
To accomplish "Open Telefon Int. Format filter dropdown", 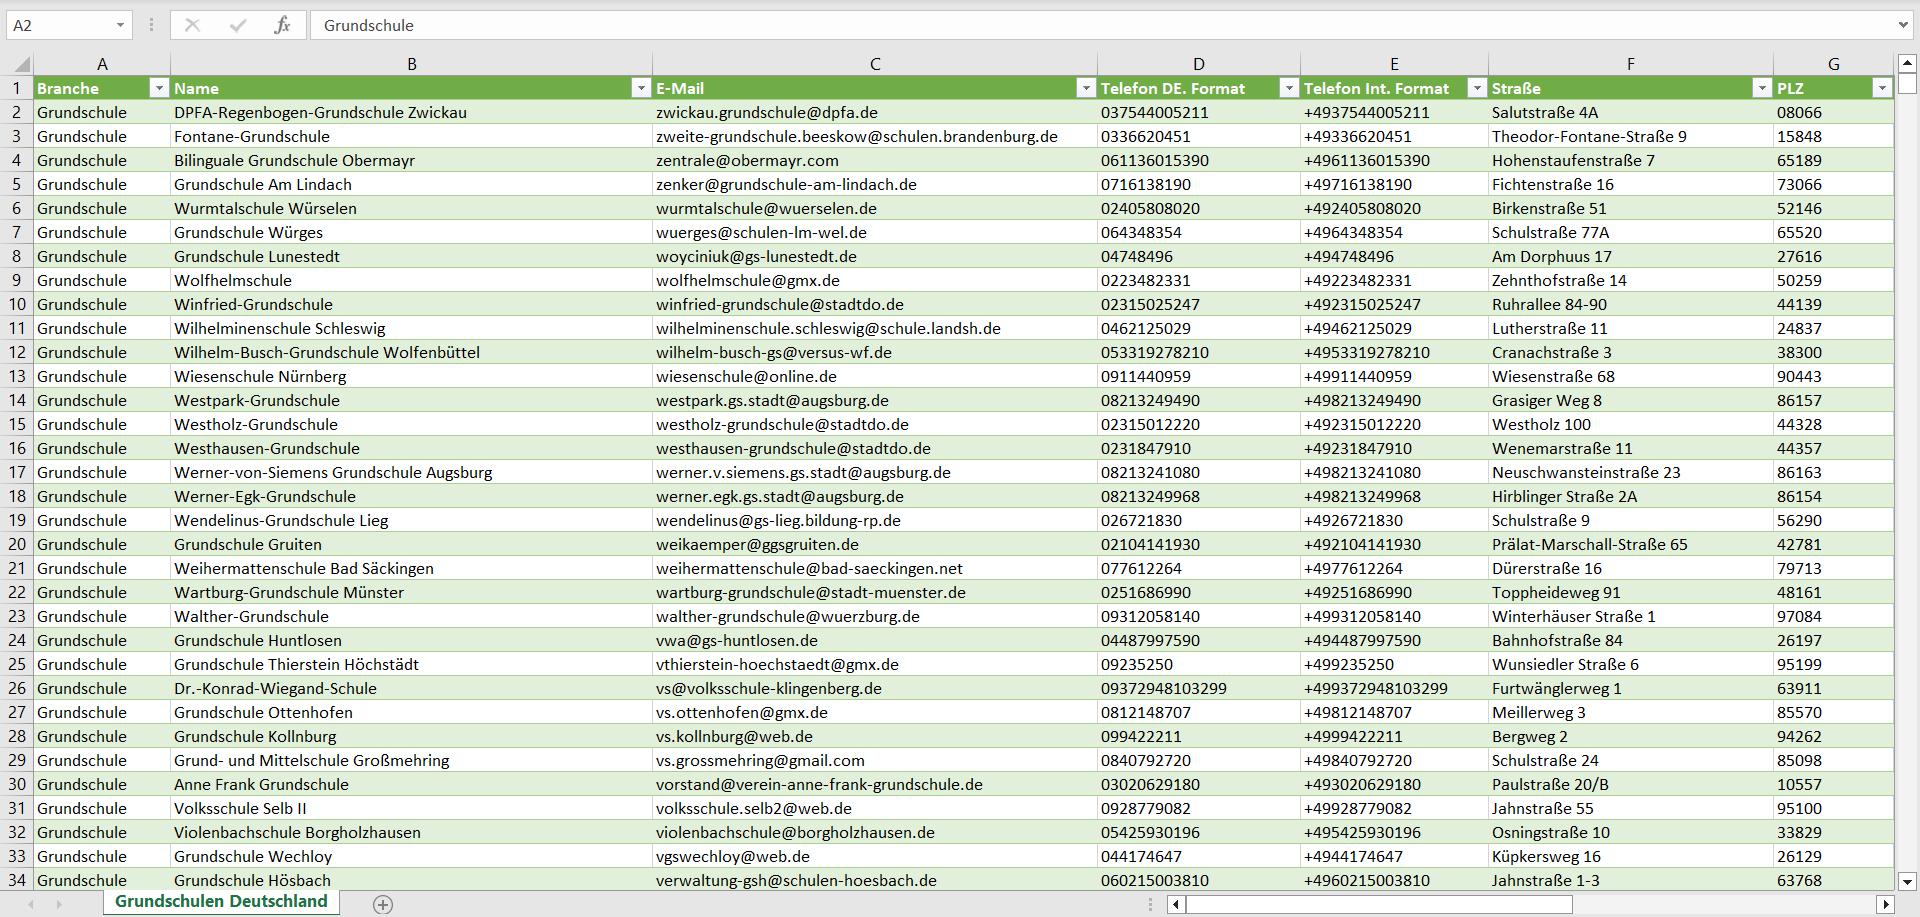I will click(1477, 88).
